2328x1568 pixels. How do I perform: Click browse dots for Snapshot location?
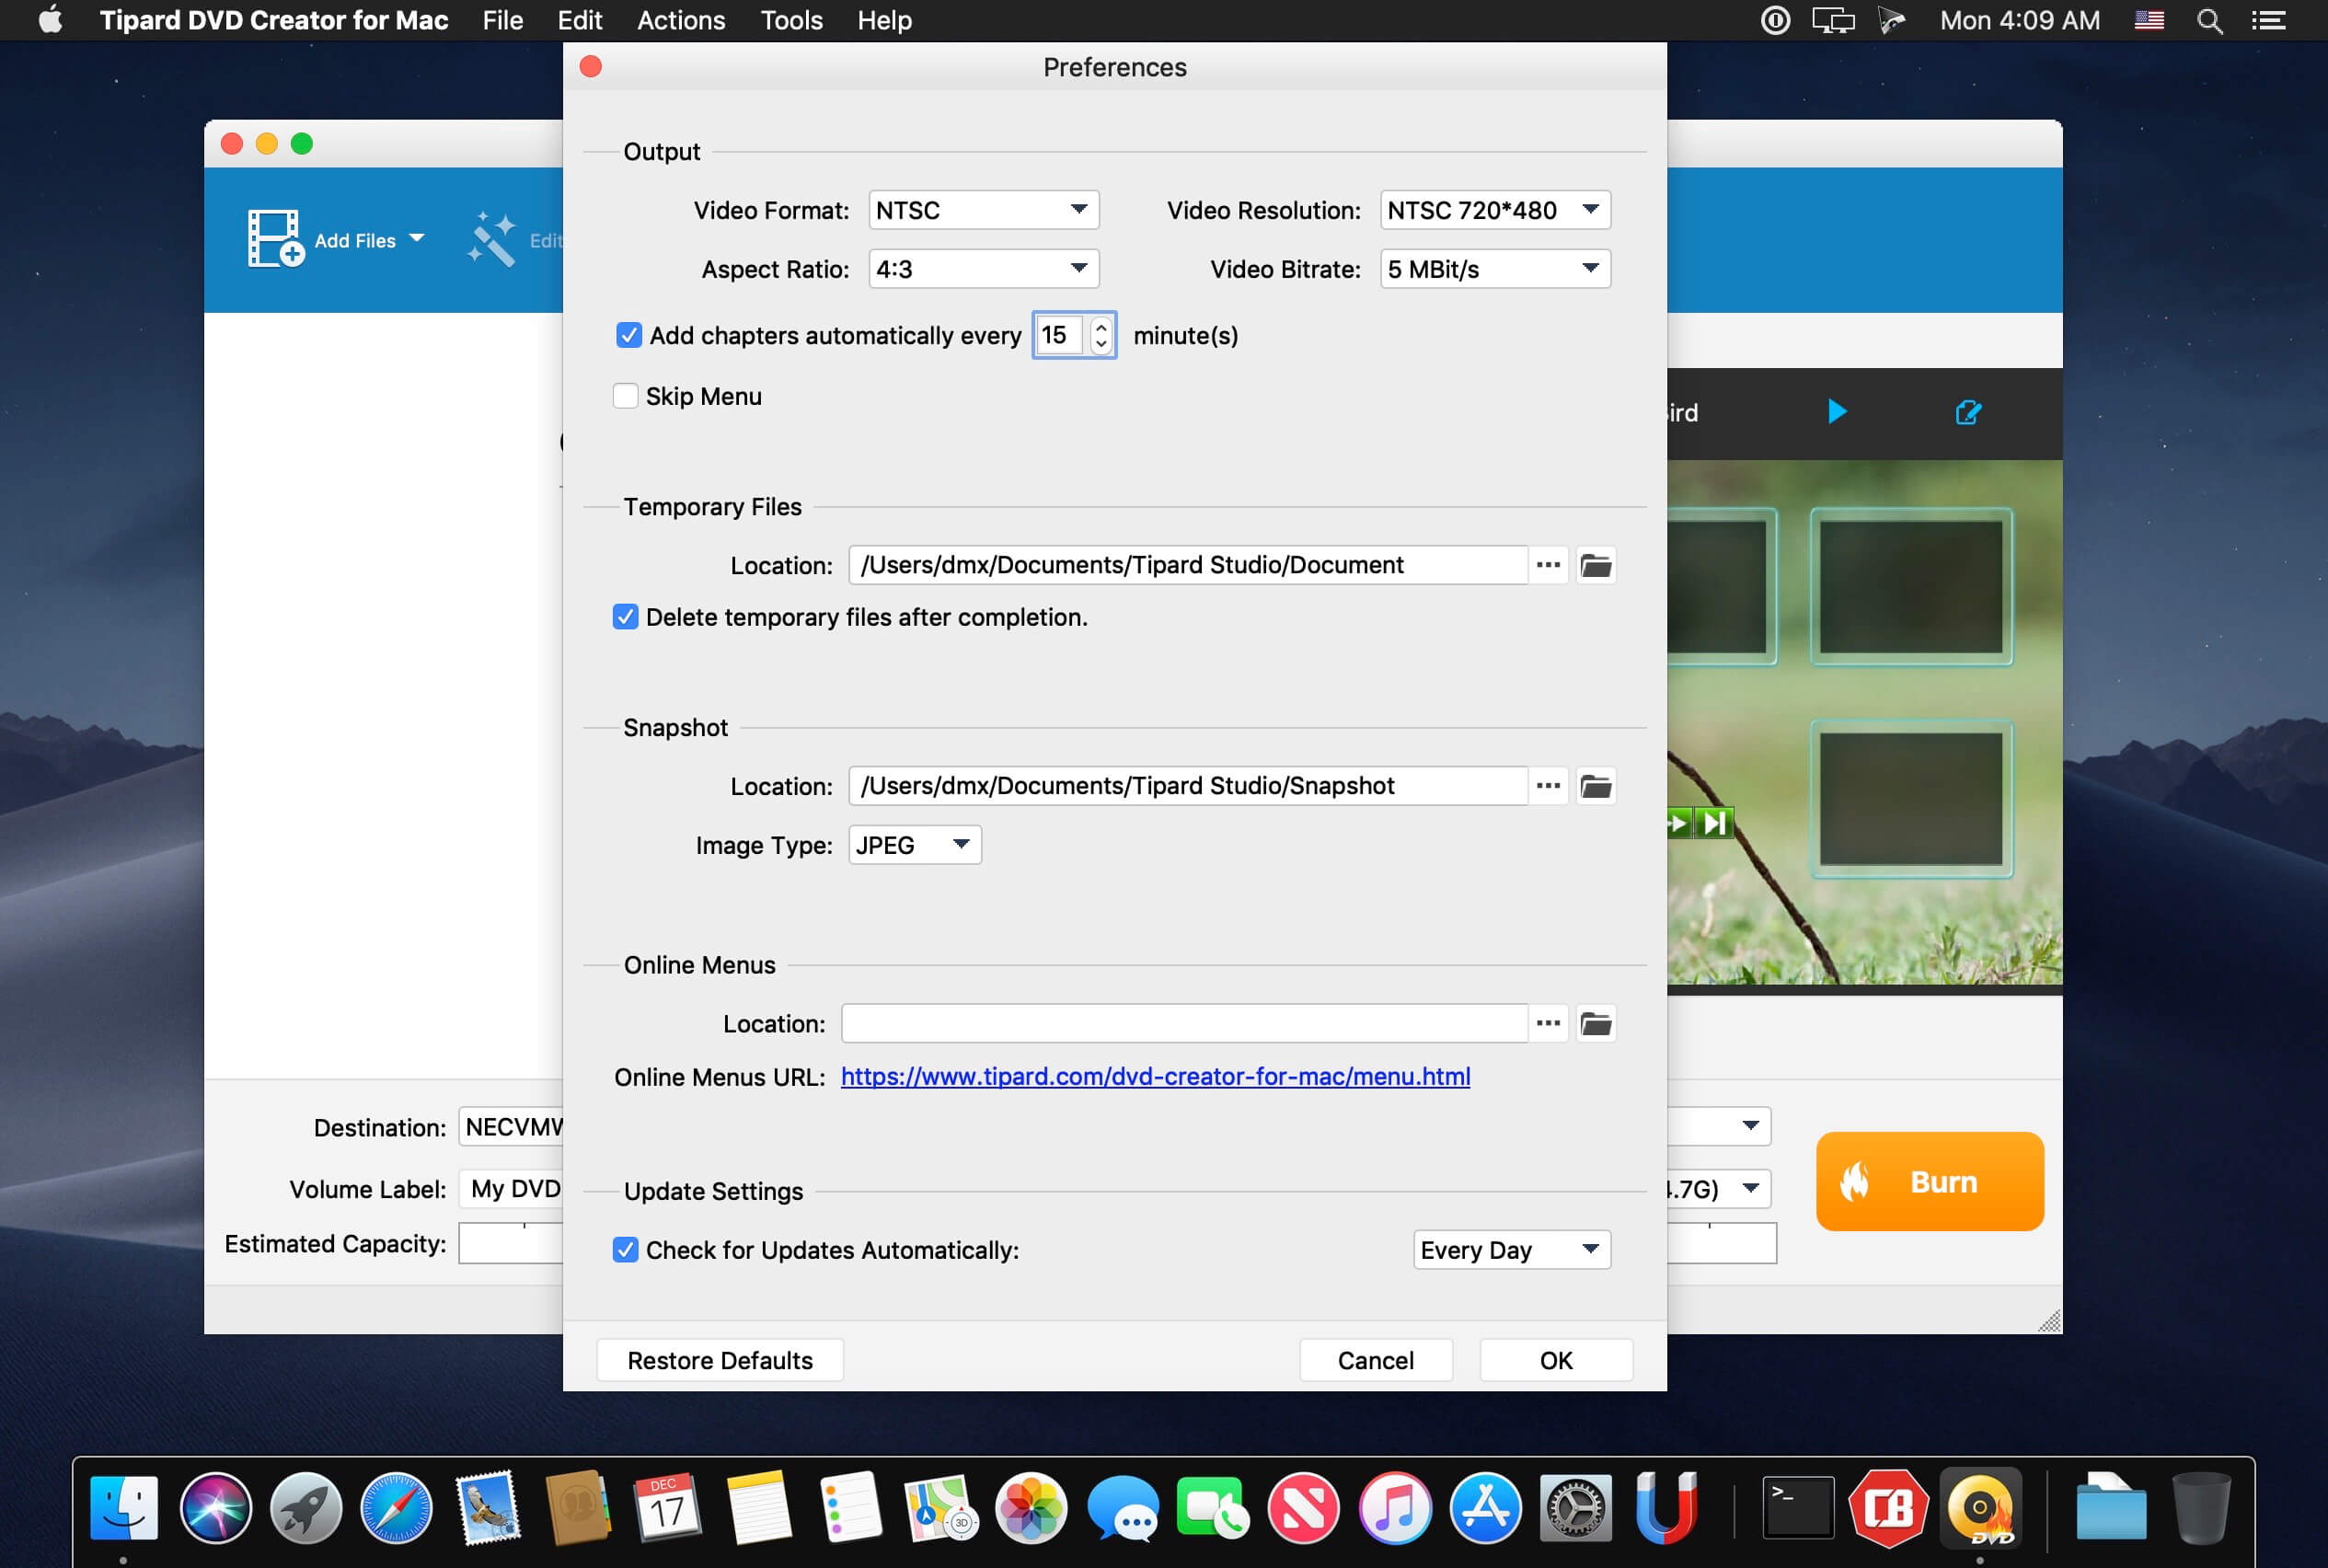click(1548, 787)
